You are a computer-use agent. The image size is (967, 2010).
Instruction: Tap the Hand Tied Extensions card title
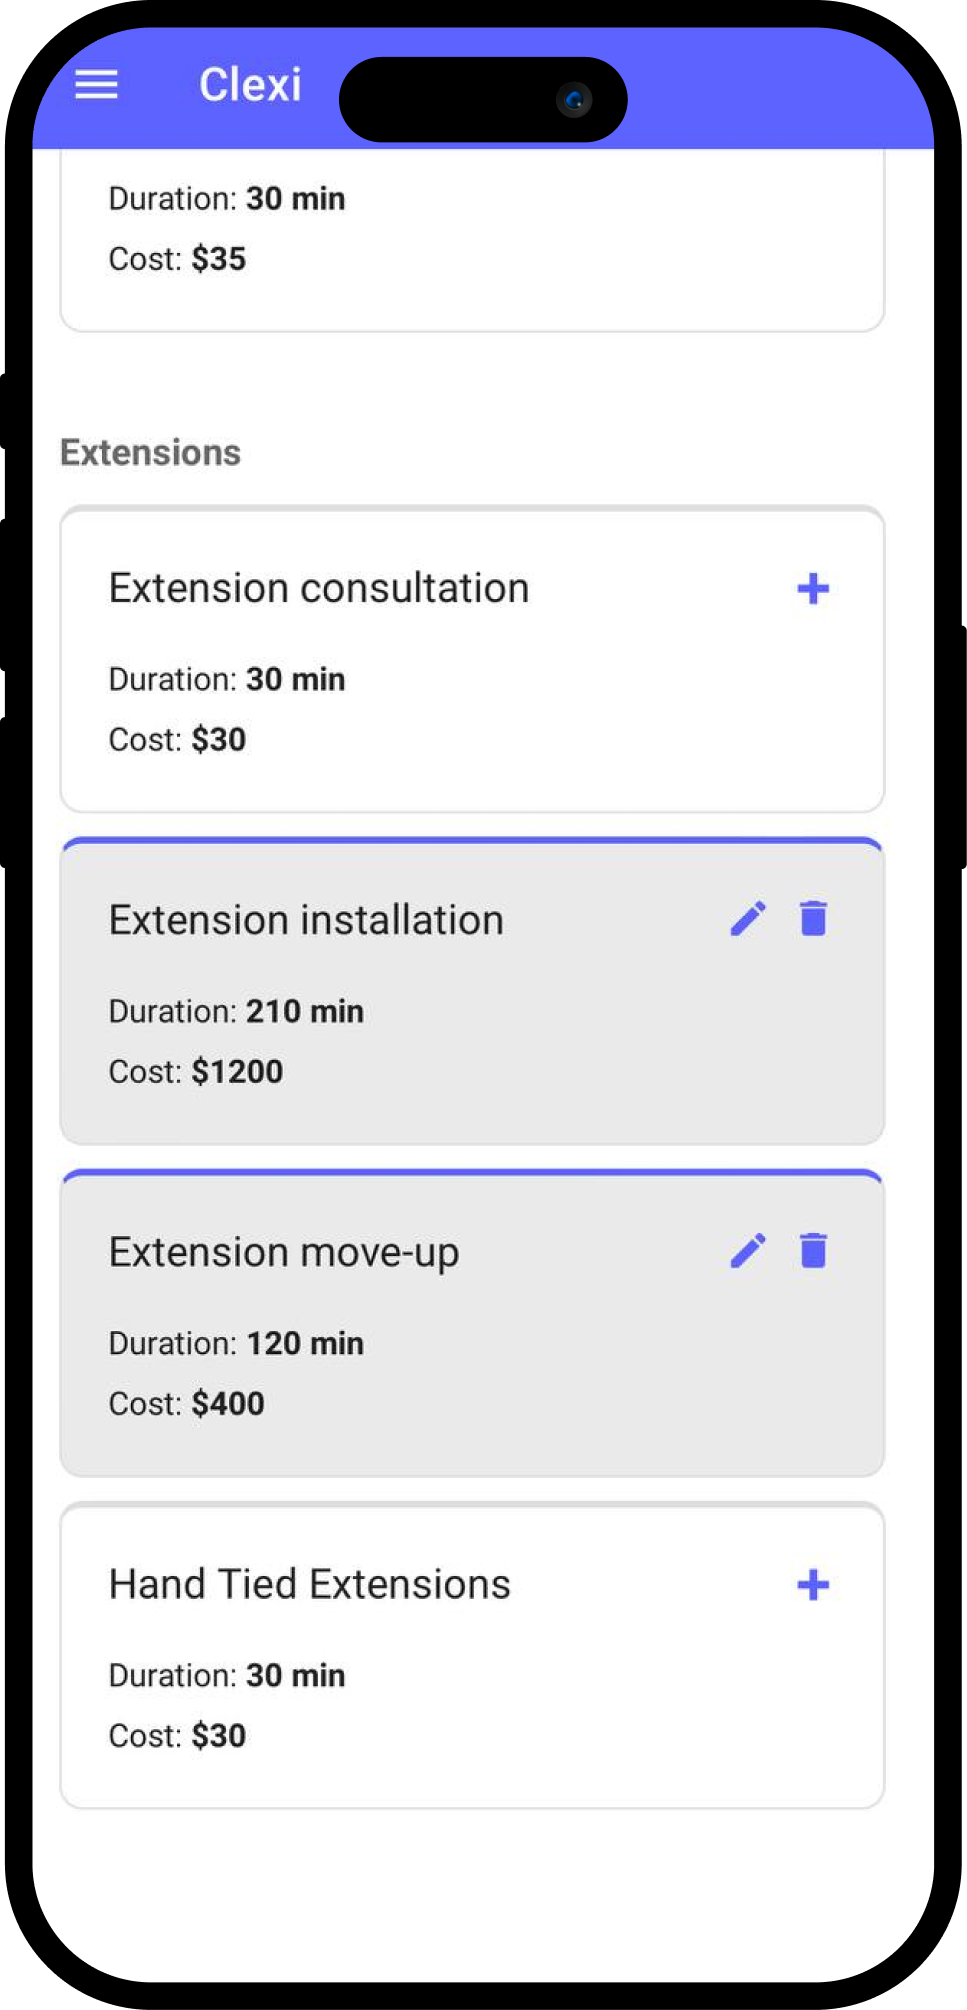point(310,1585)
